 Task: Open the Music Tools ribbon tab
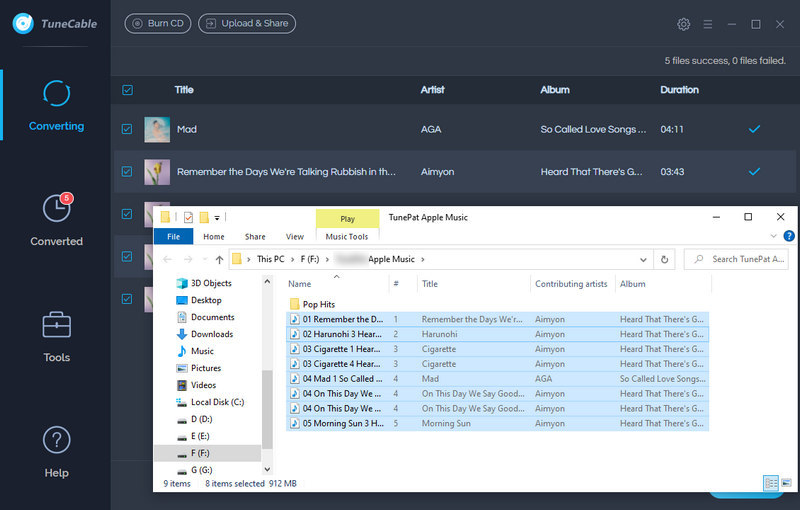347,237
